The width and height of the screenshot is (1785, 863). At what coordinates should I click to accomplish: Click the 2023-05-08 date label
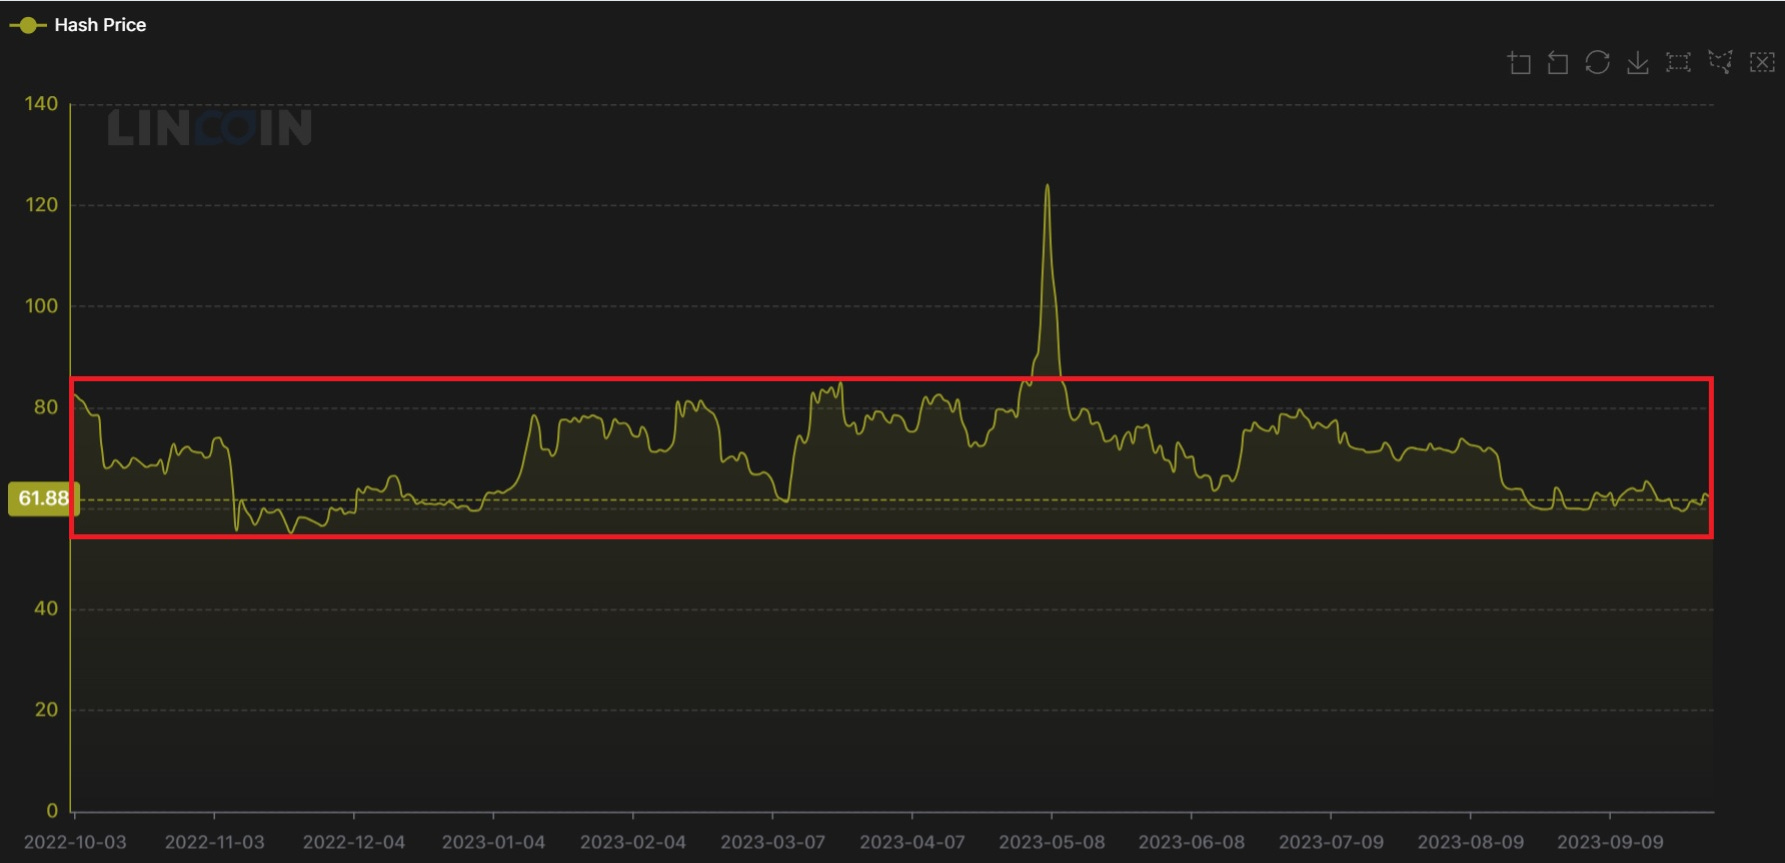(x=1052, y=842)
